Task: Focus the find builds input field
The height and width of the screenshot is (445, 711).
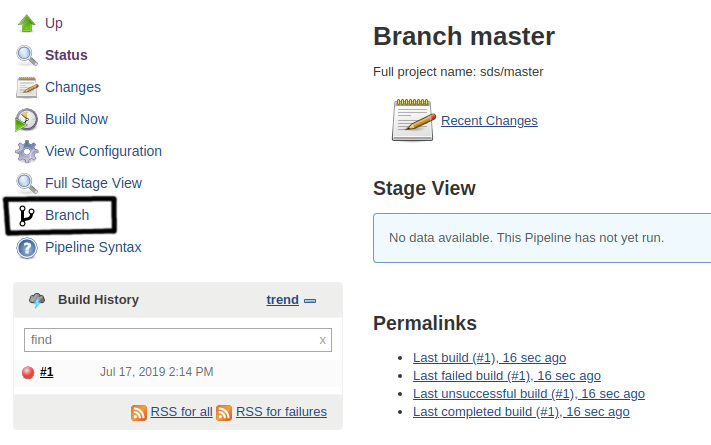Action: pyautogui.click(x=178, y=340)
